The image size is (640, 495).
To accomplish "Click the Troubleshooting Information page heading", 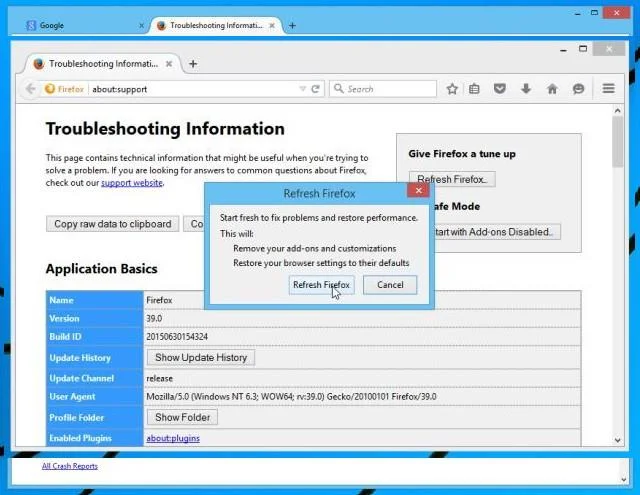I will point(165,129).
